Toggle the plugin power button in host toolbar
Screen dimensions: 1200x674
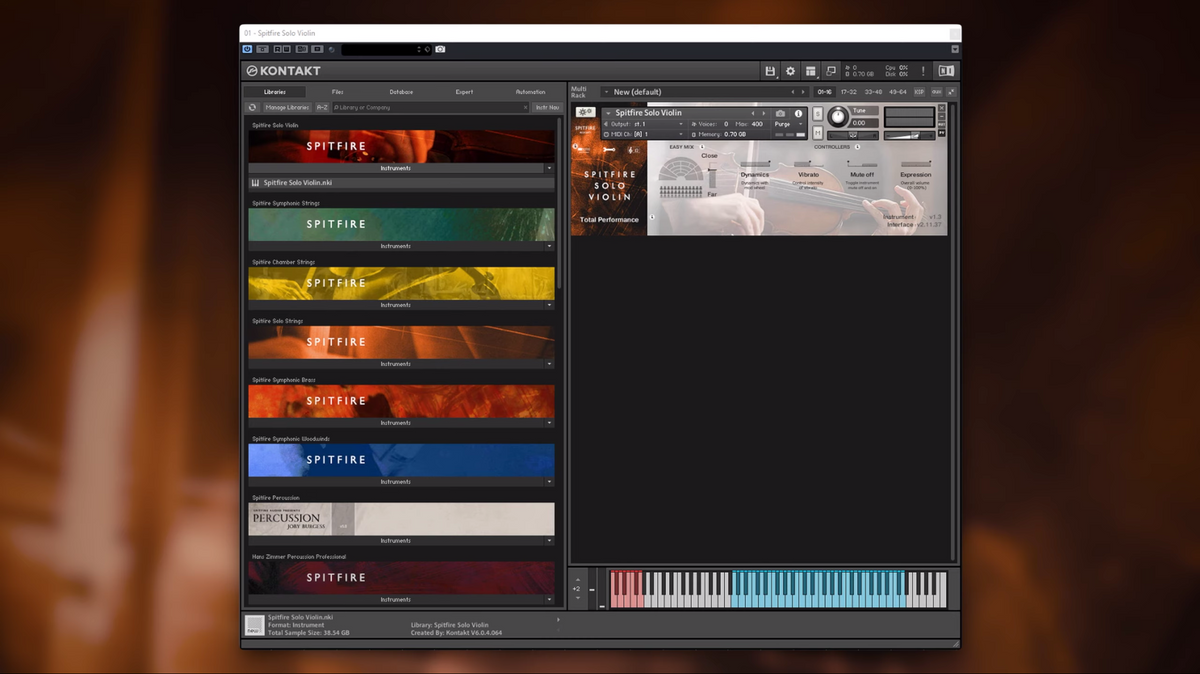247,49
